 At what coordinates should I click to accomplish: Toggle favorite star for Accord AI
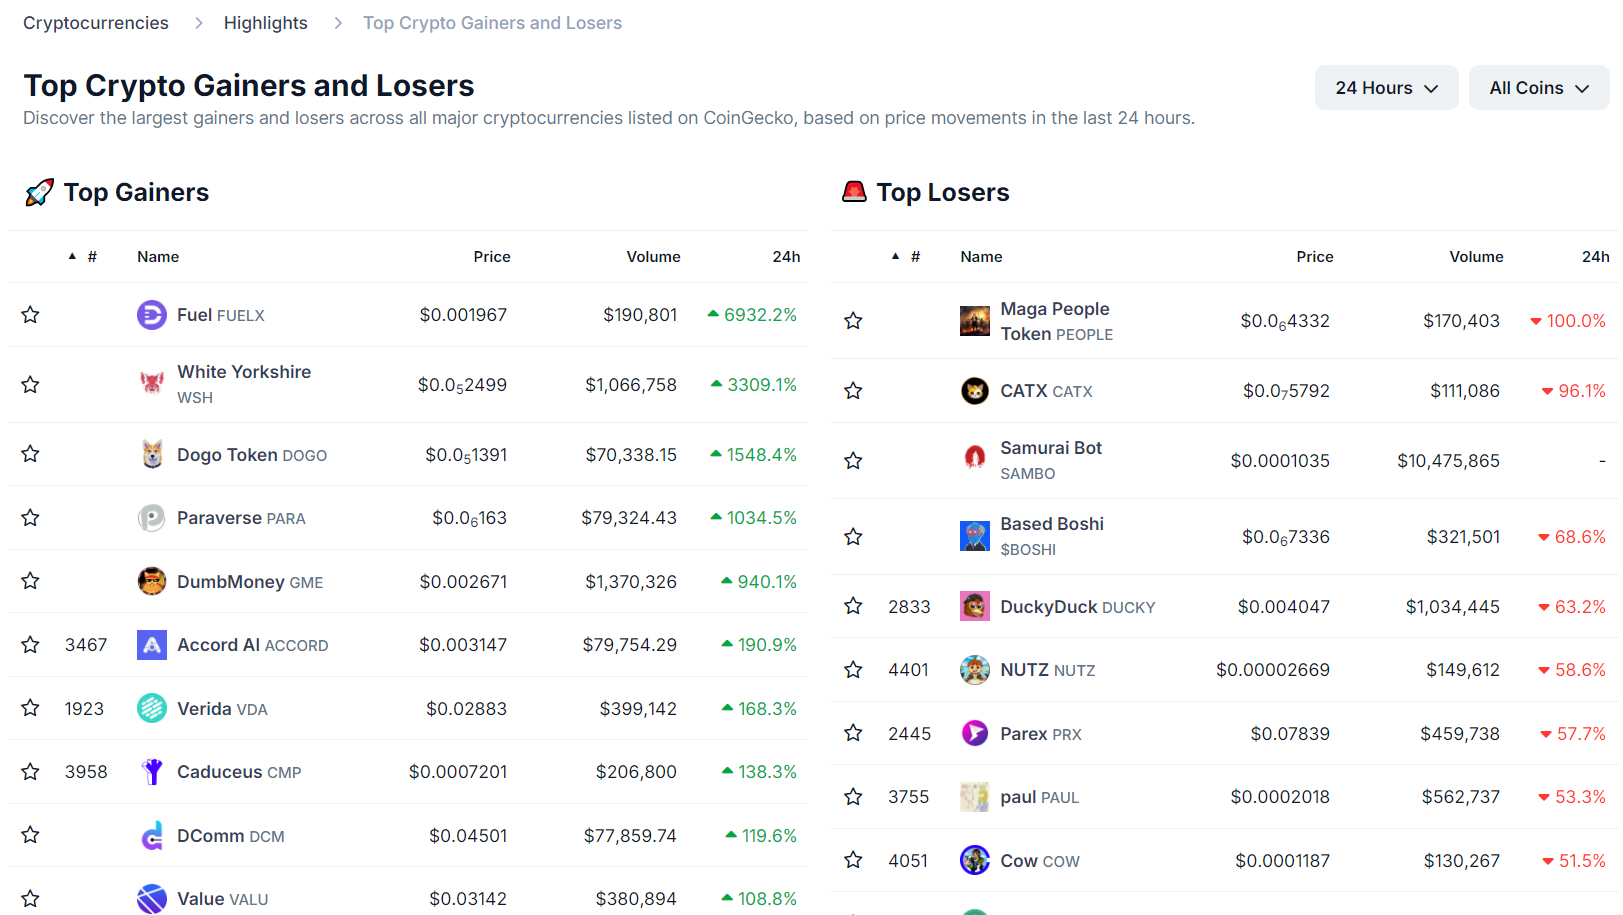tap(31, 645)
